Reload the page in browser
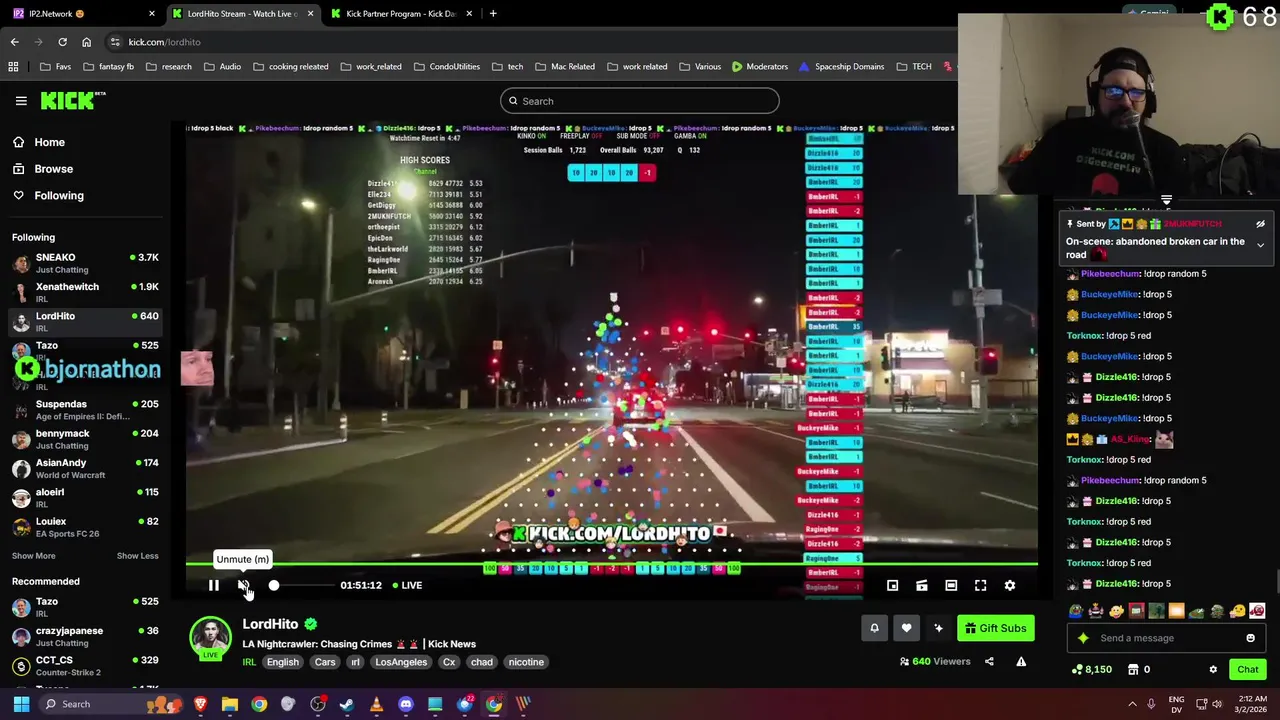 pyautogui.click(x=62, y=42)
